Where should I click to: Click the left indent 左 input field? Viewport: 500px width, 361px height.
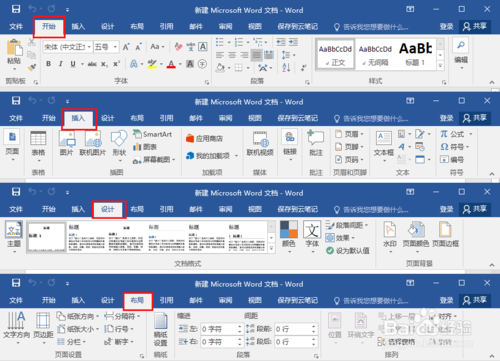coord(221,329)
